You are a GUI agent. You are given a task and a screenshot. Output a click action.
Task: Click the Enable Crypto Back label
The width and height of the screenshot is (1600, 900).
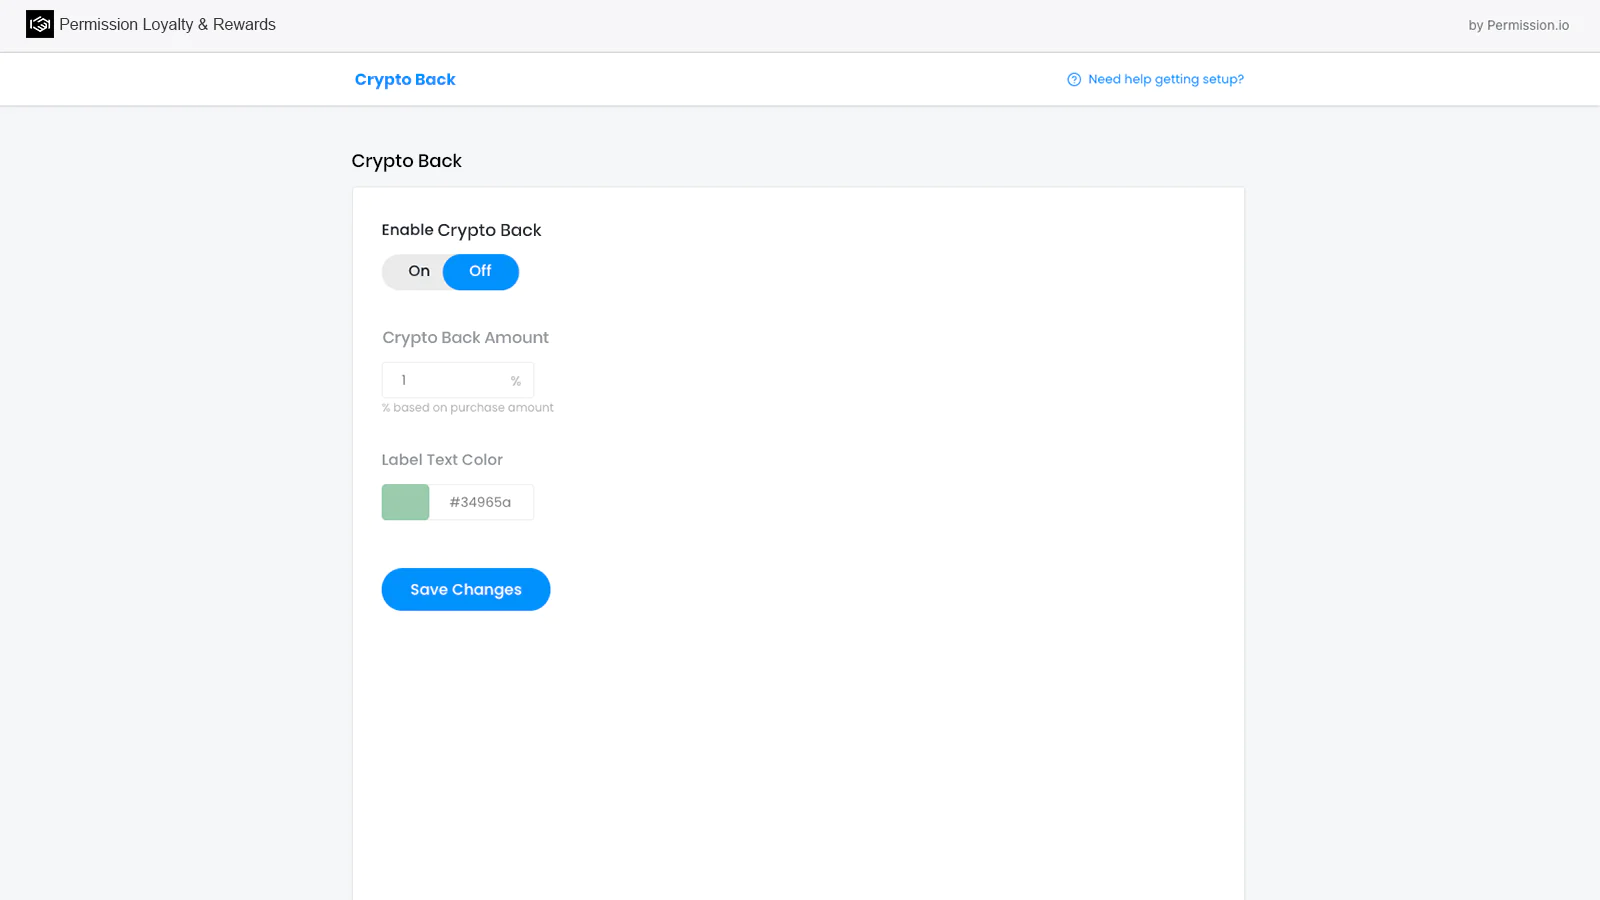[x=461, y=230]
